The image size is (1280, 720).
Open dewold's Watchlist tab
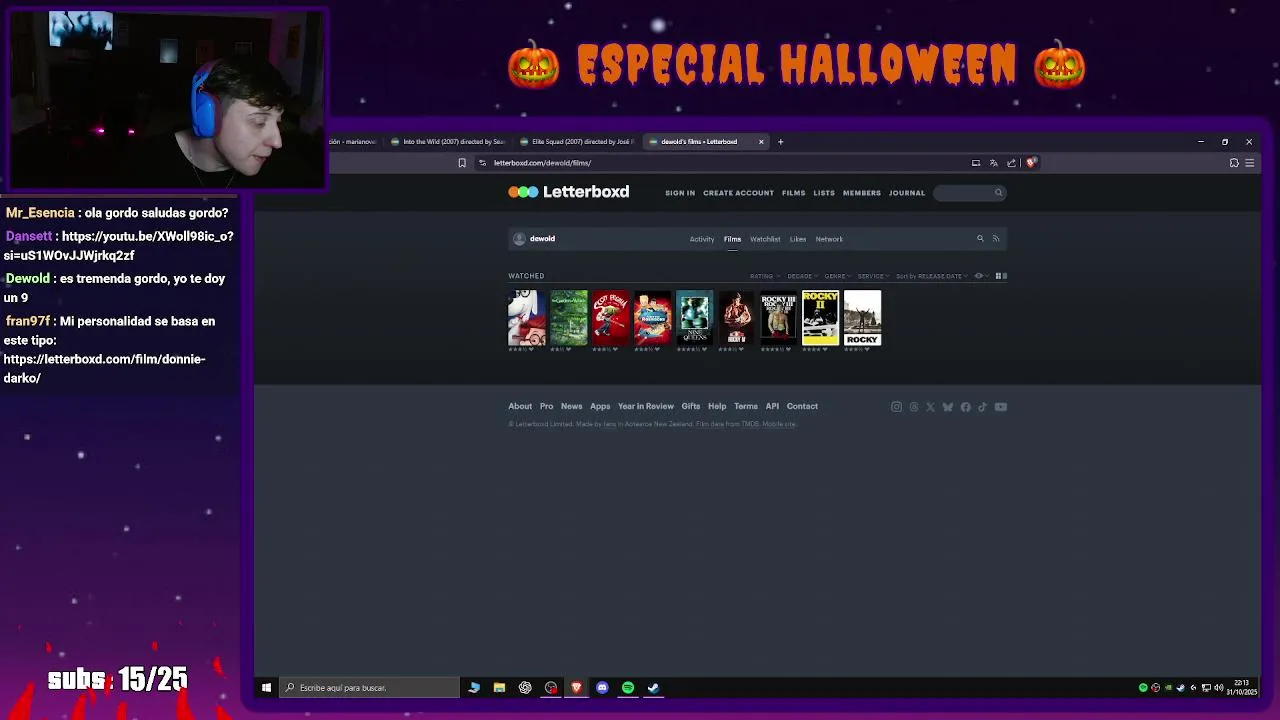point(765,239)
